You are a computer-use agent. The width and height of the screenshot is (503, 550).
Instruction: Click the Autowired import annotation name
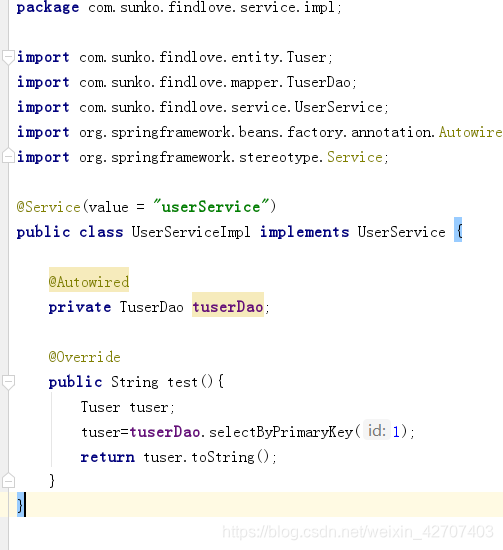click(x=471, y=132)
